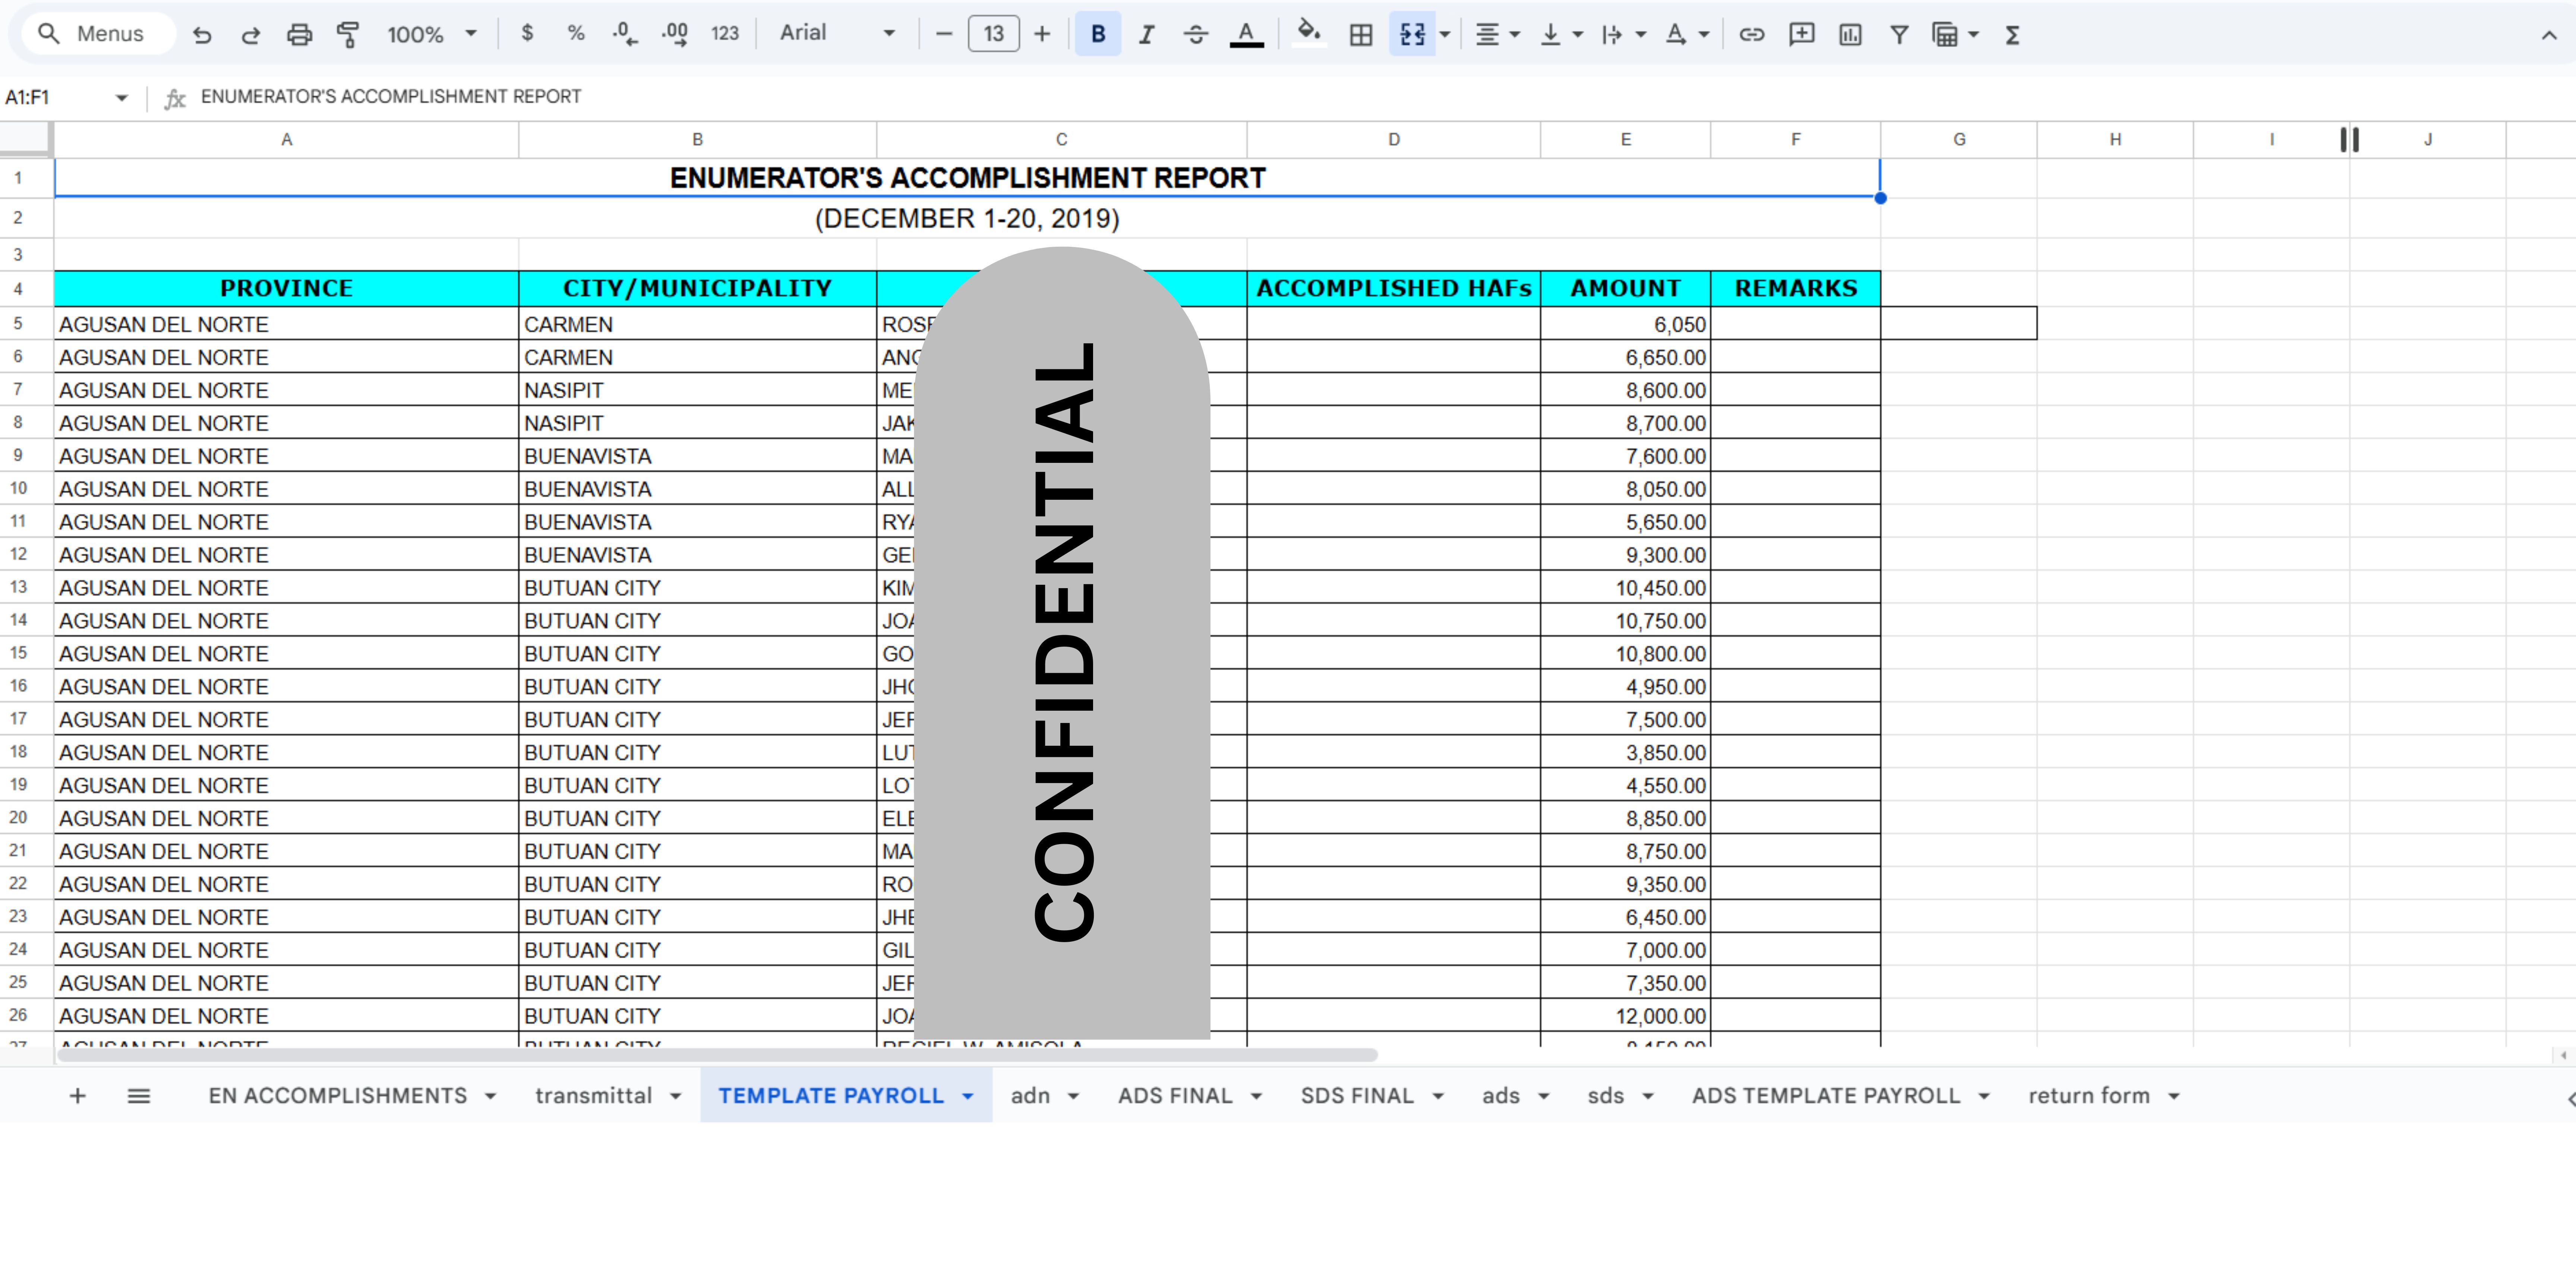The height and width of the screenshot is (1288, 2576).
Task: Select the PROVINCE header cell
Action: [x=286, y=289]
